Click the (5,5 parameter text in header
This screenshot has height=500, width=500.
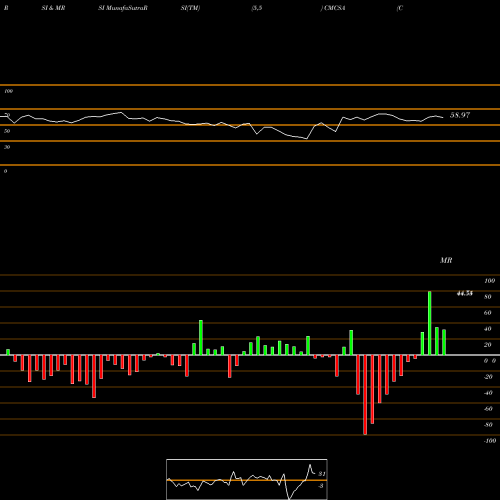point(257,8)
